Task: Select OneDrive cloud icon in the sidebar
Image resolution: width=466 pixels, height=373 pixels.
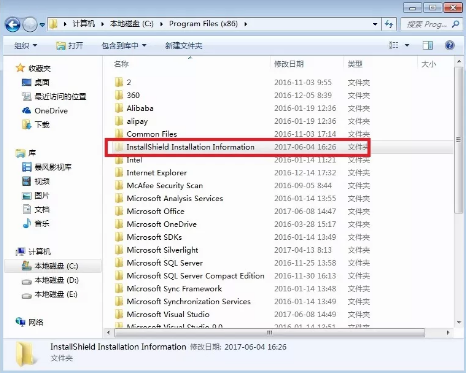Action: 26,111
